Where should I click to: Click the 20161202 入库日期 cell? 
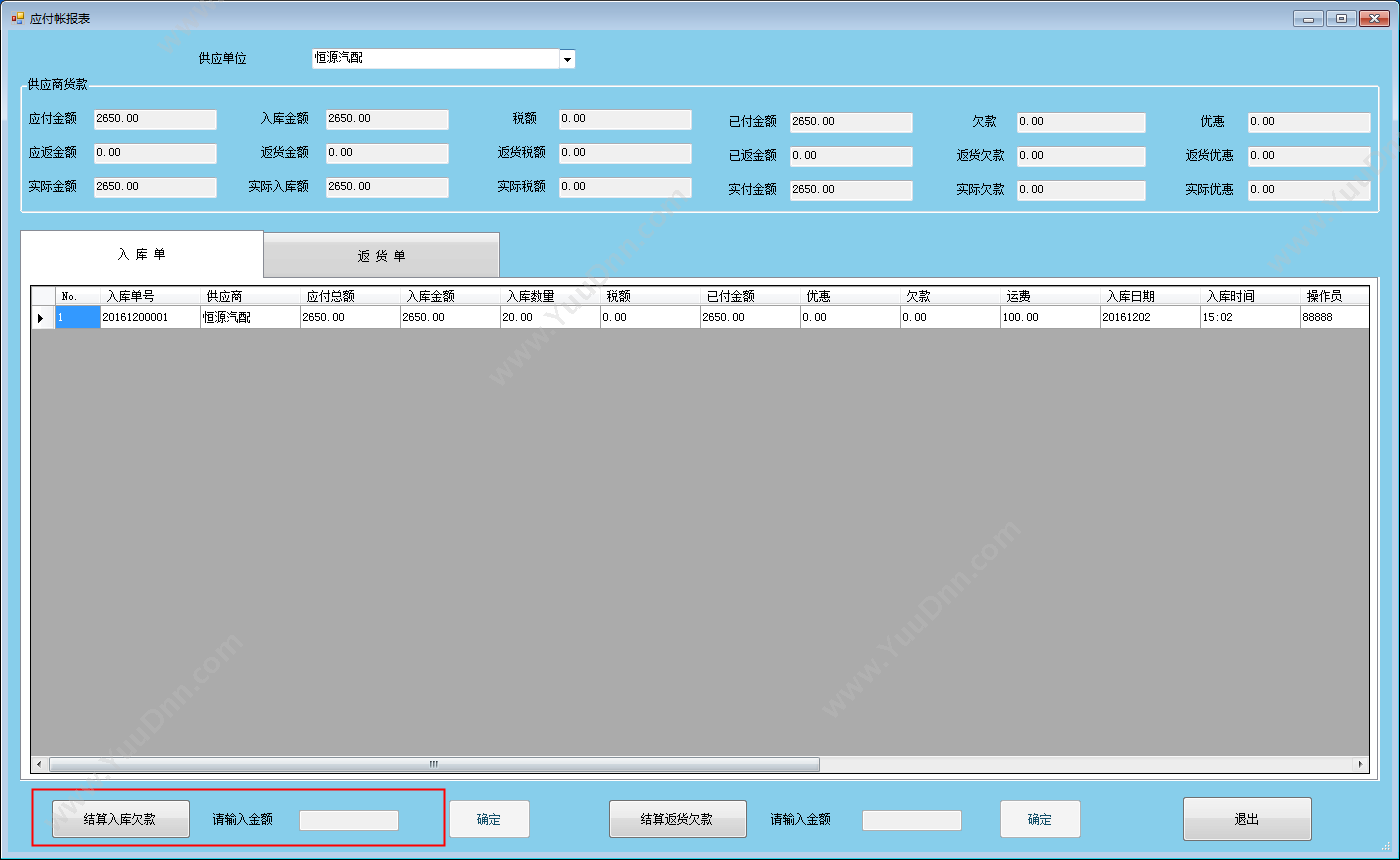pos(1150,318)
